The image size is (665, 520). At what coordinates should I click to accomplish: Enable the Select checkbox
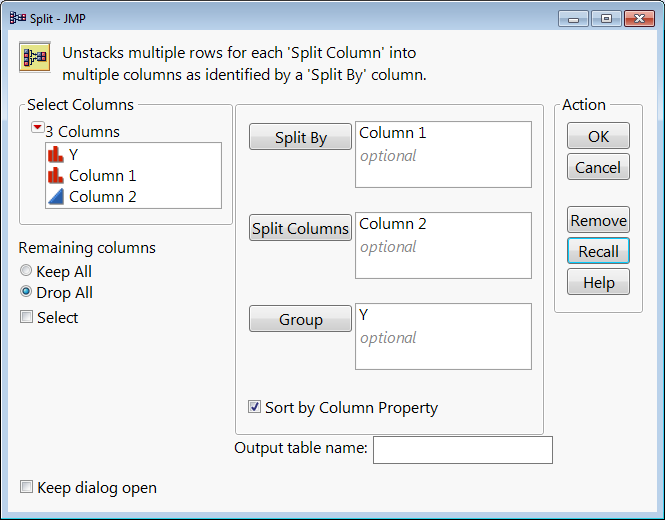(26, 317)
